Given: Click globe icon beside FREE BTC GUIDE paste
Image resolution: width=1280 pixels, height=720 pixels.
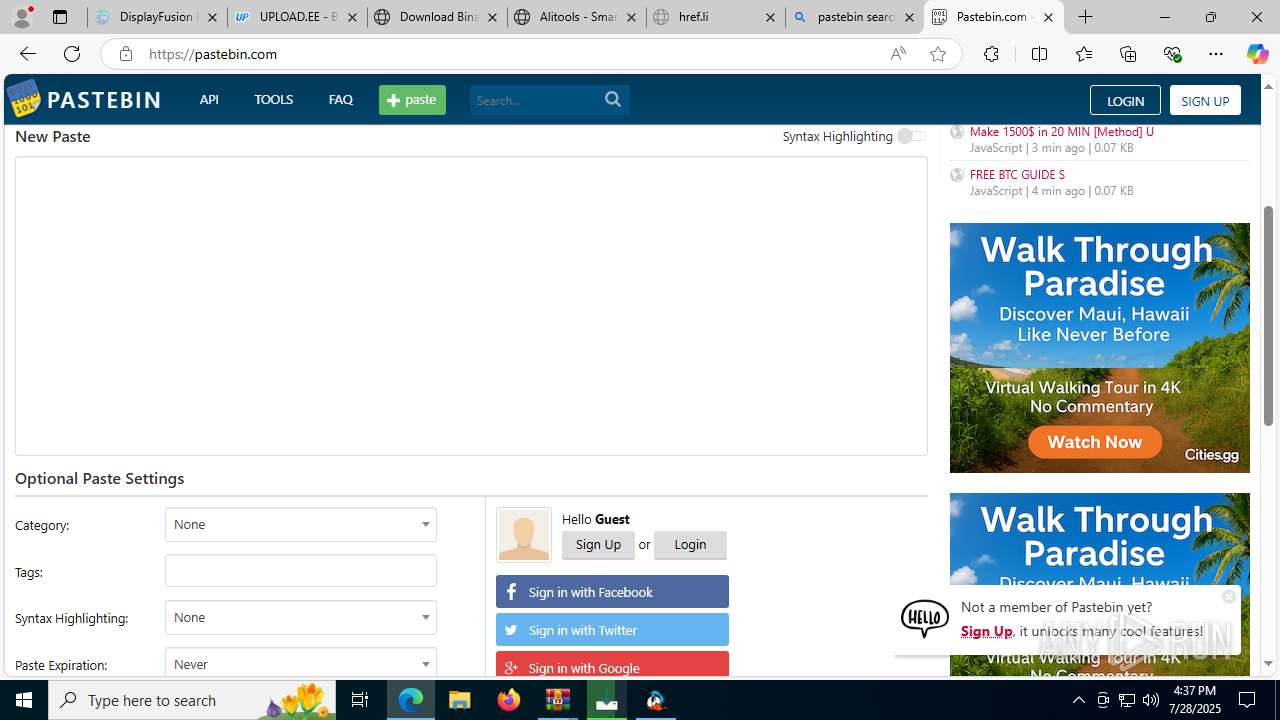Looking at the screenshot, I should point(957,175).
